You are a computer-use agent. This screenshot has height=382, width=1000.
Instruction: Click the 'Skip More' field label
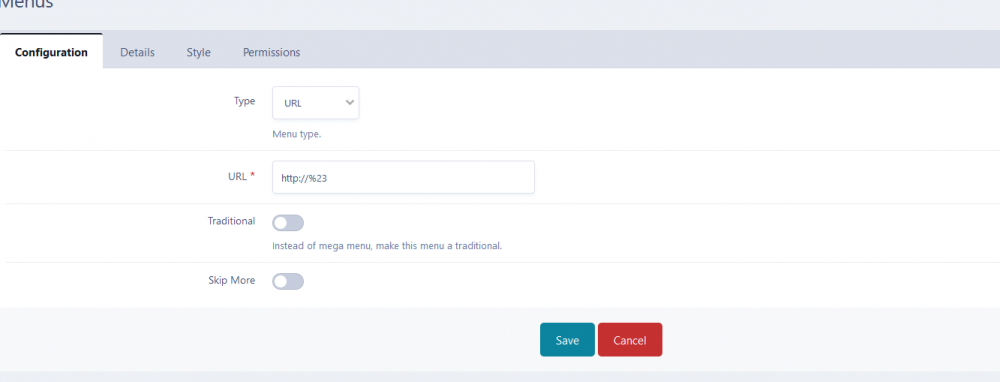232,280
